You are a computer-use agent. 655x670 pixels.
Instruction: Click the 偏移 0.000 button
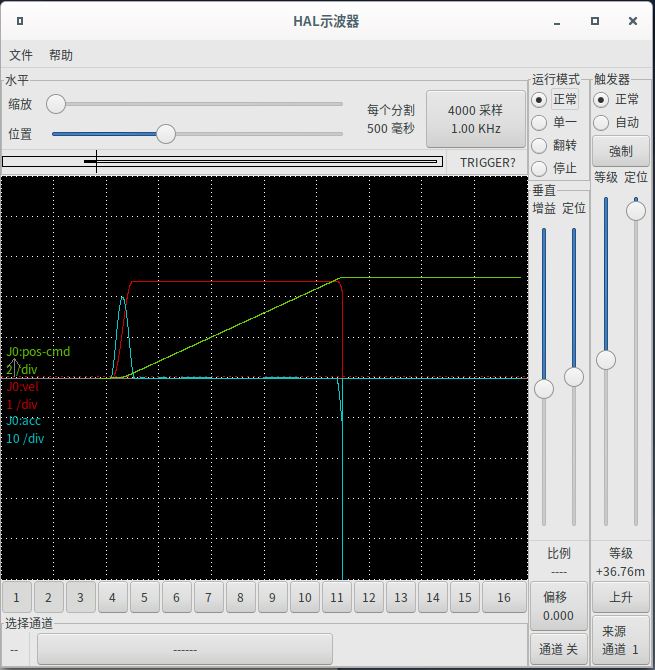pos(559,606)
